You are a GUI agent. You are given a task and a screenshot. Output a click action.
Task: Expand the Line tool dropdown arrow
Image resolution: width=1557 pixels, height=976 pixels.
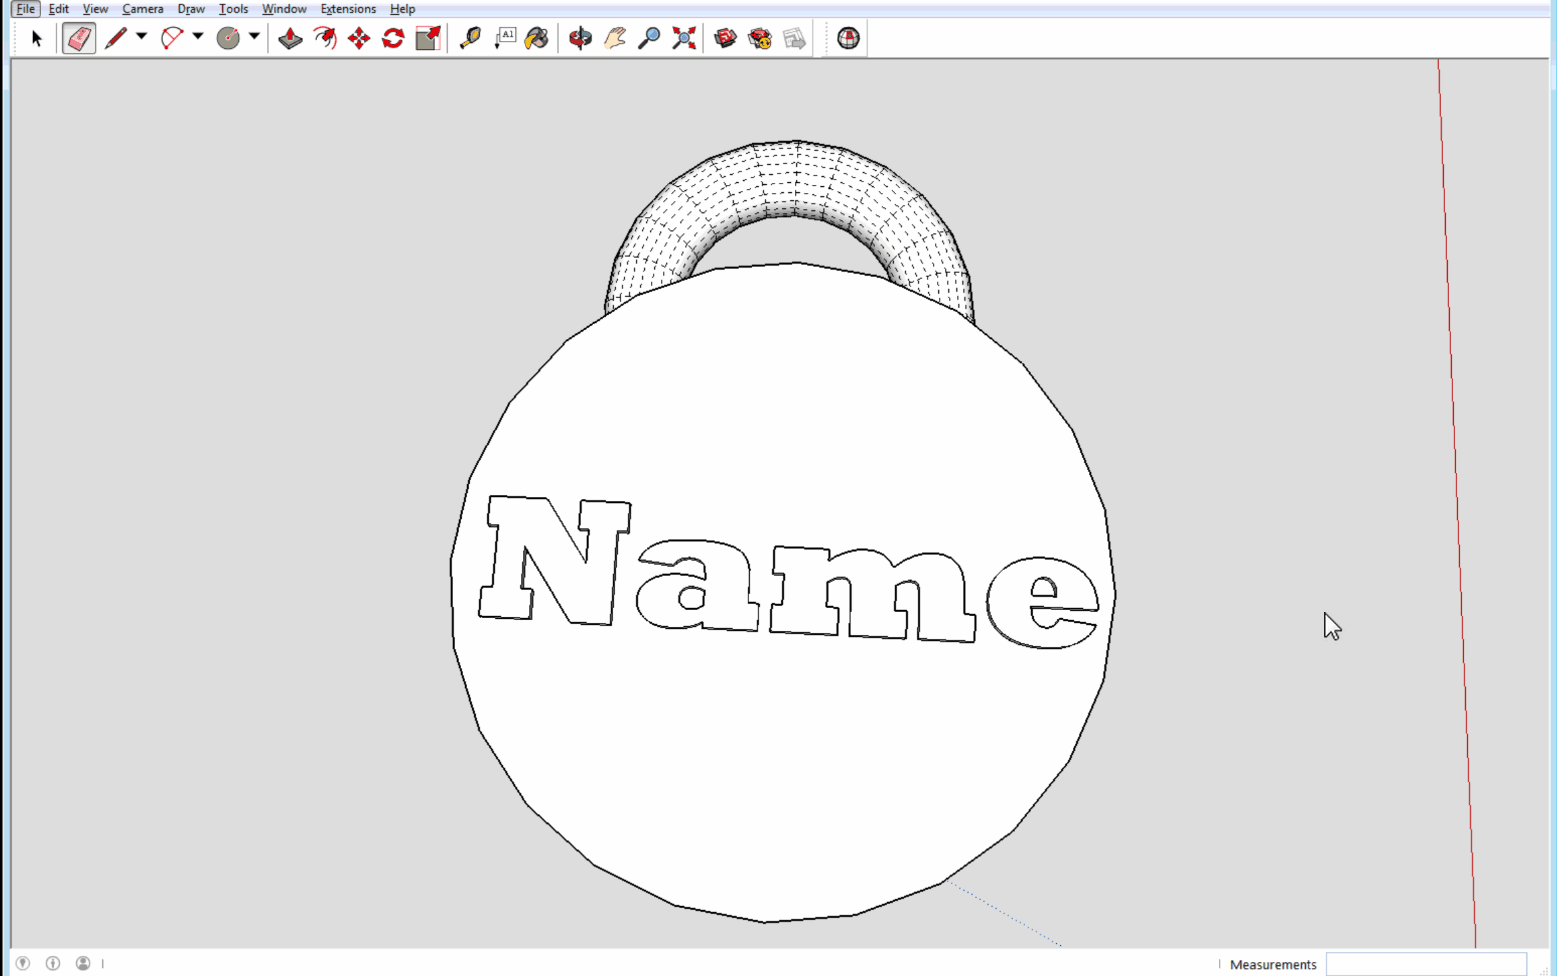point(142,37)
